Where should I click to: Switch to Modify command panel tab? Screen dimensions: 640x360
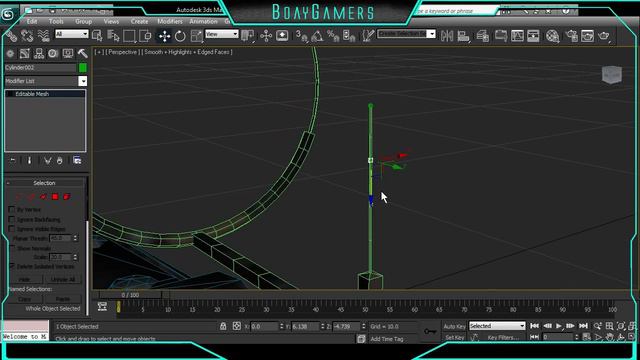(x=24, y=53)
